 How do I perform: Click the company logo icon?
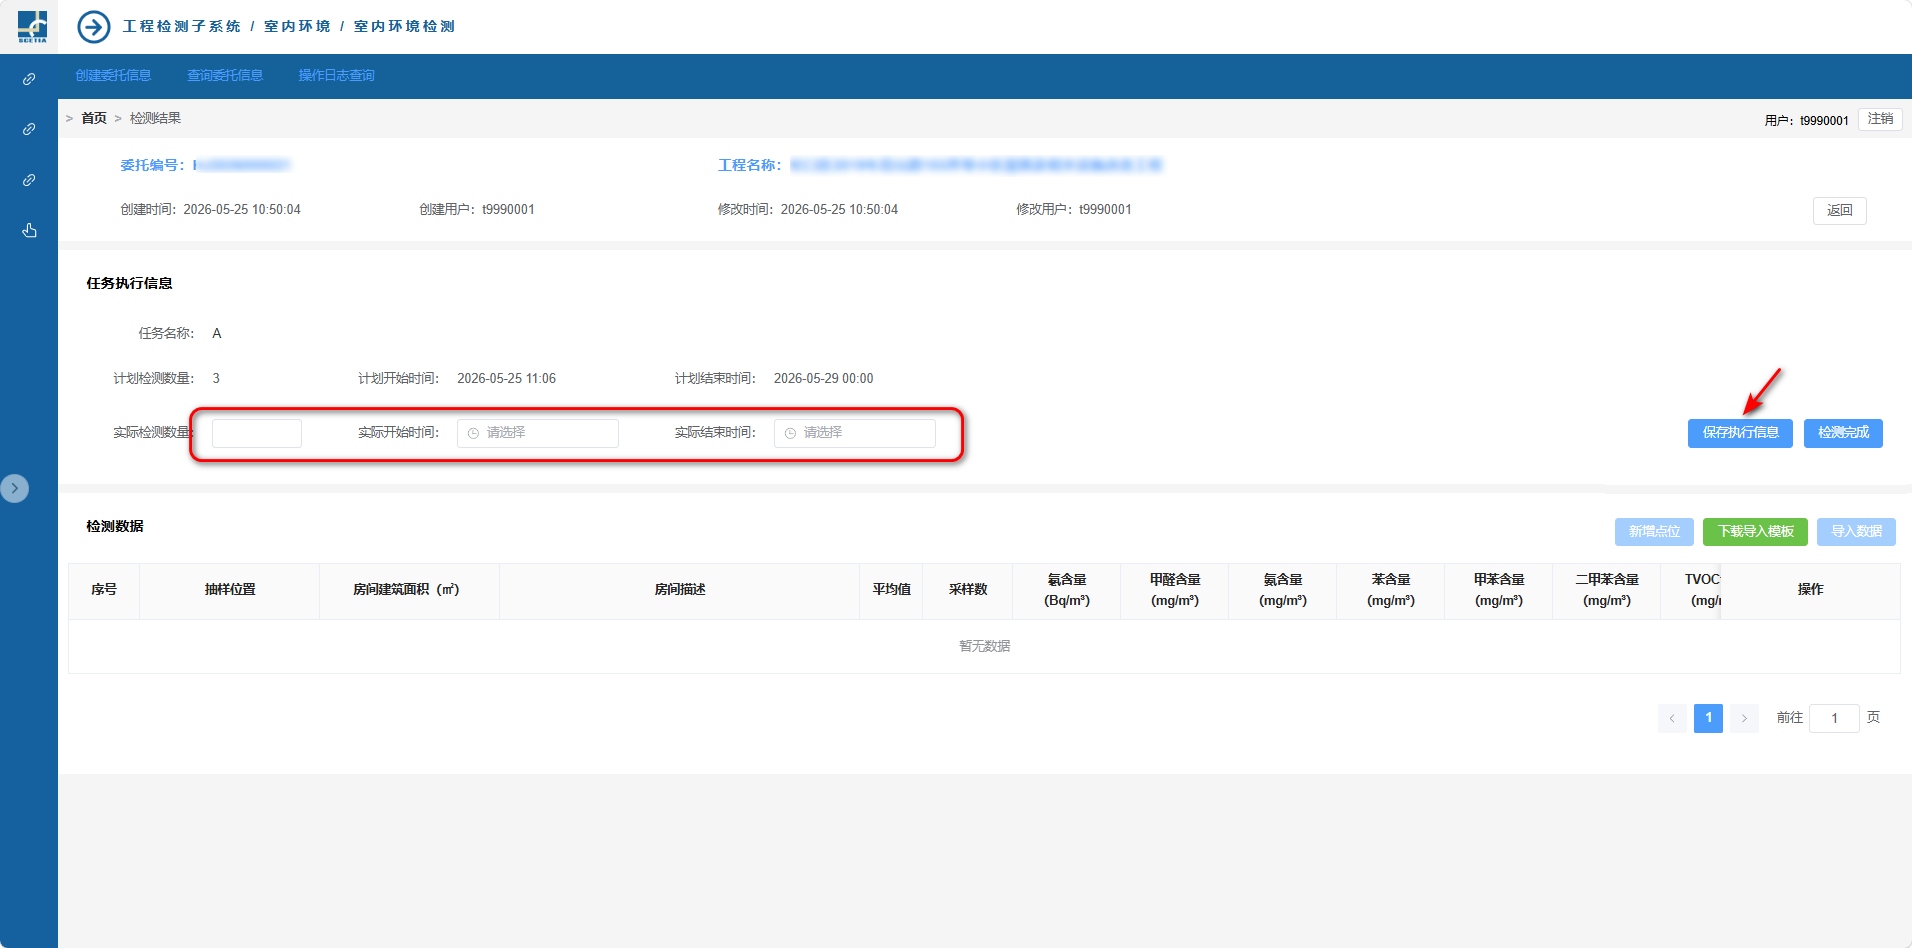click(x=32, y=26)
